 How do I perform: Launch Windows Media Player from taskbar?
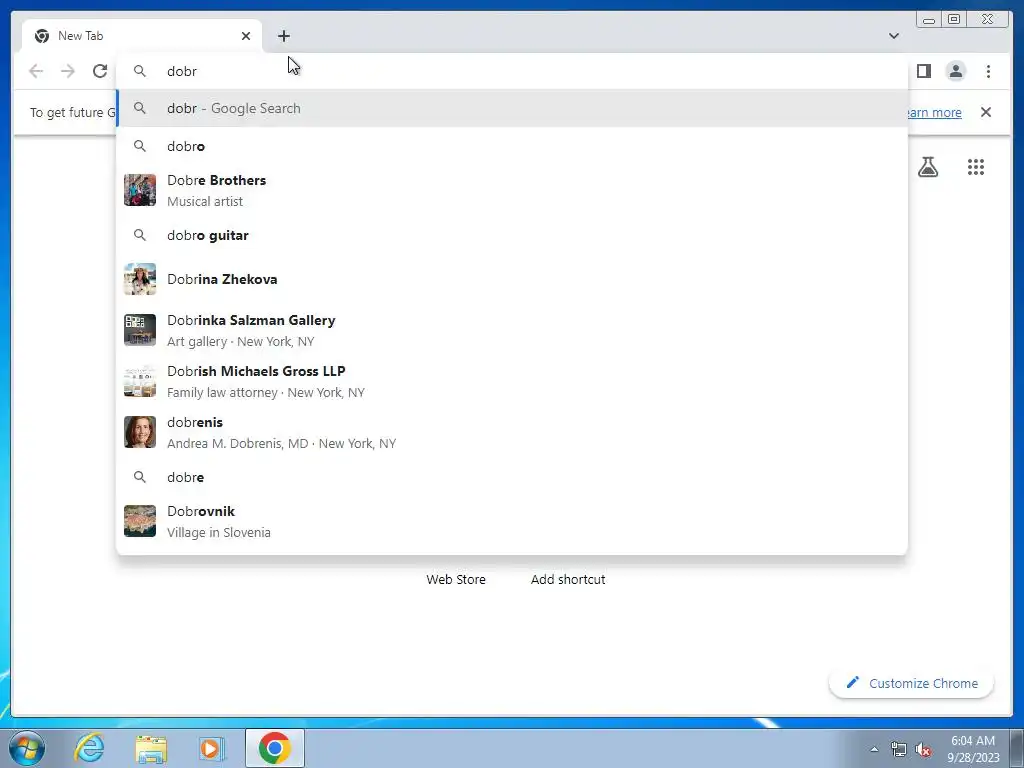click(x=210, y=748)
